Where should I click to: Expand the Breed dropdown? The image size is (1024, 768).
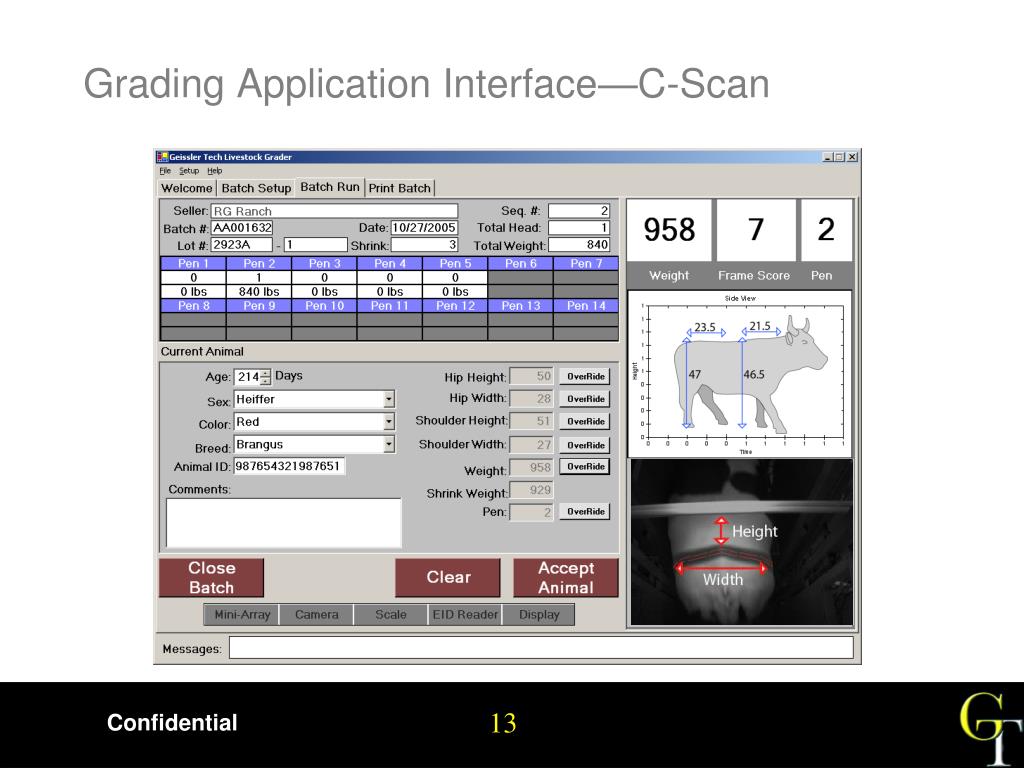[x=389, y=445]
